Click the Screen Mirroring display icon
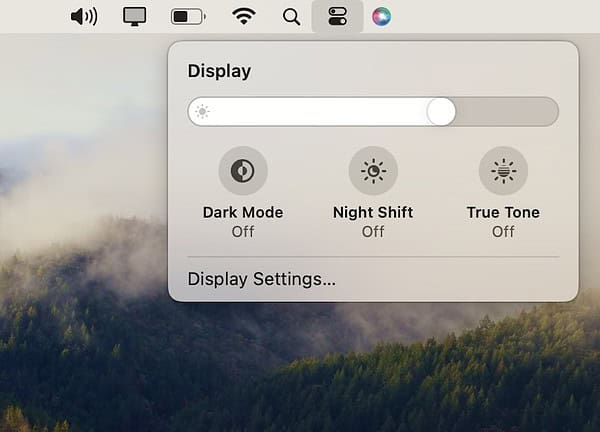Viewport: 600px width, 432px height. point(135,16)
